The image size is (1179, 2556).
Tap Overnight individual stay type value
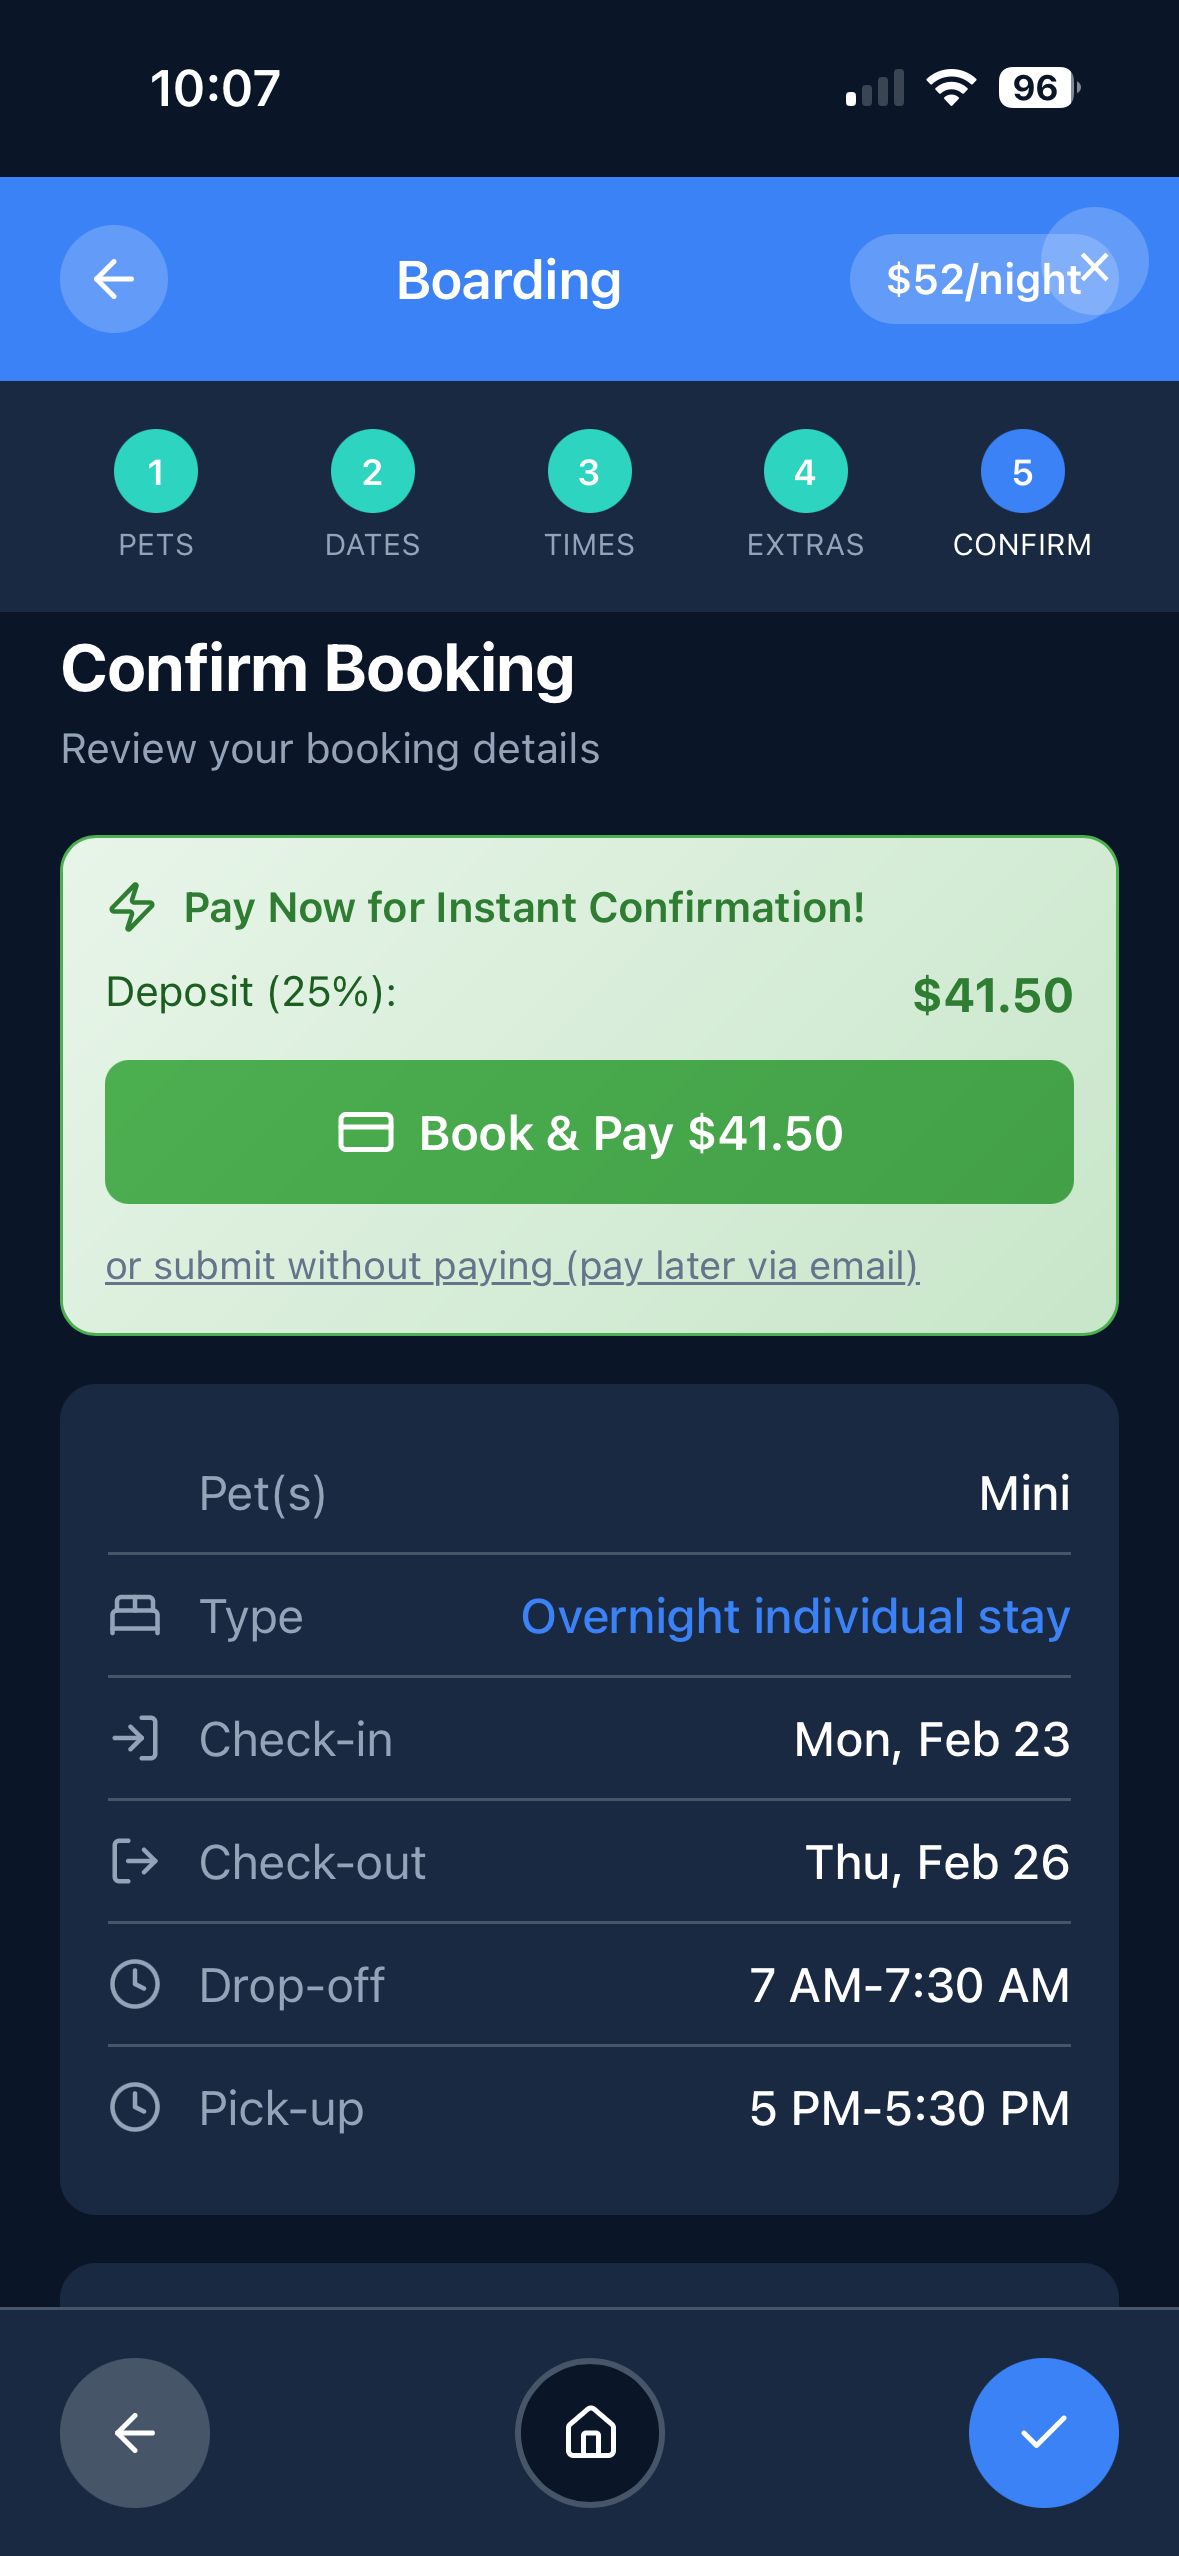tap(795, 1616)
